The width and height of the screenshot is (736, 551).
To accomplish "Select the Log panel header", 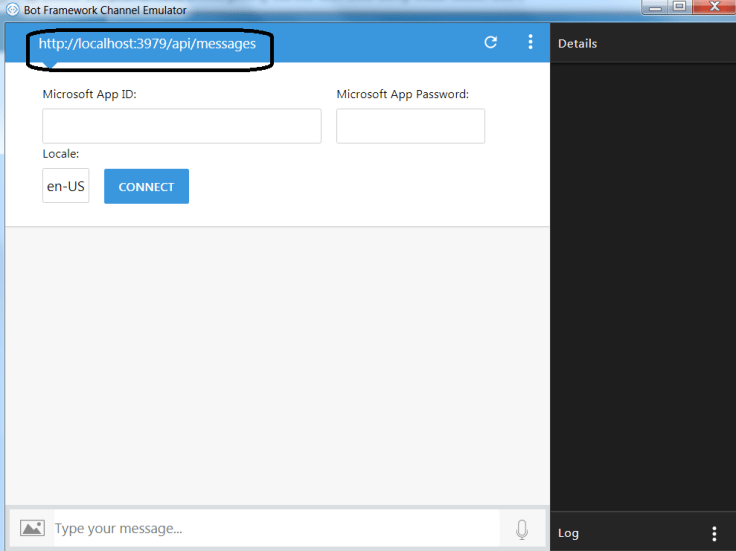I will pyautogui.click(x=569, y=533).
